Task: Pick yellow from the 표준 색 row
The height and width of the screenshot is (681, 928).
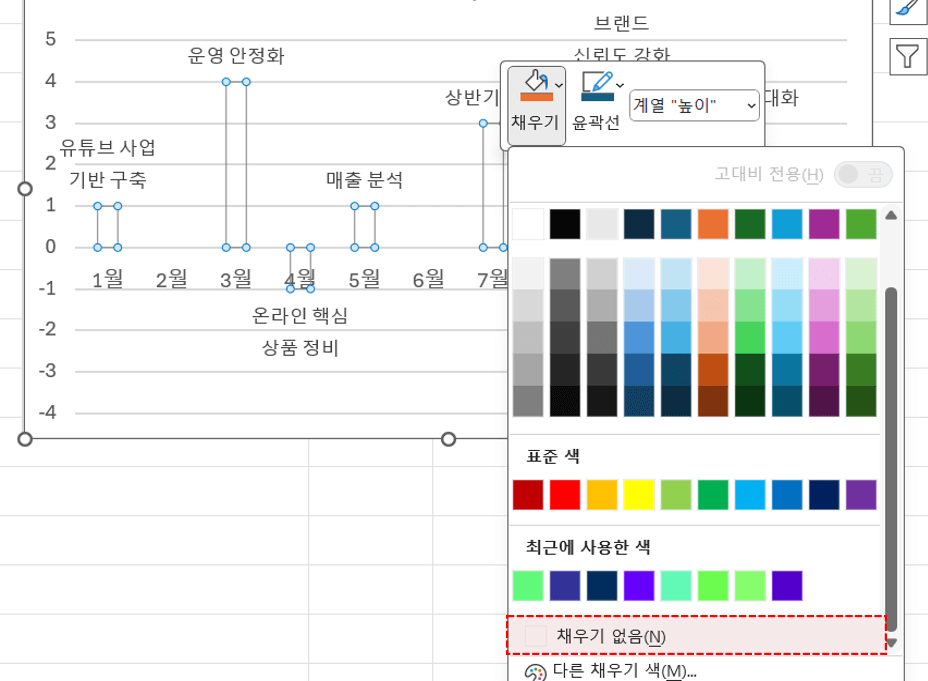Action: click(638, 494)
